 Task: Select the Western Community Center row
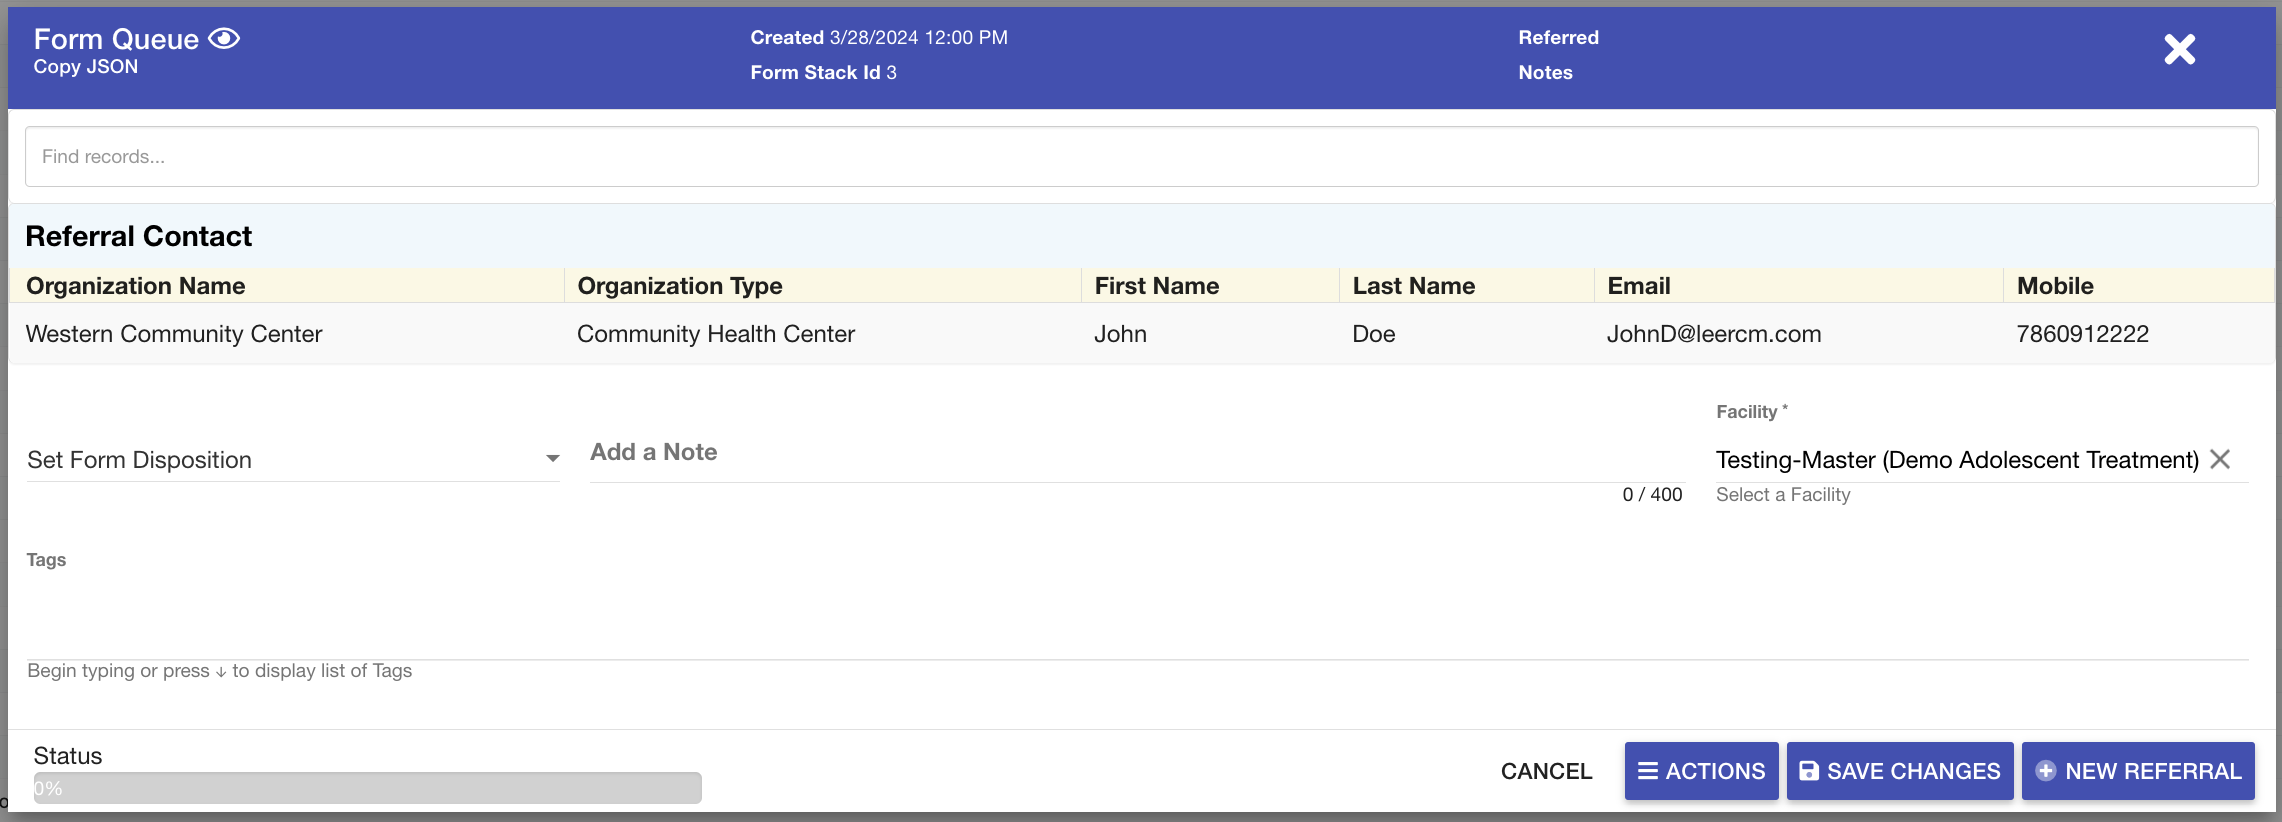coord(174,334)
